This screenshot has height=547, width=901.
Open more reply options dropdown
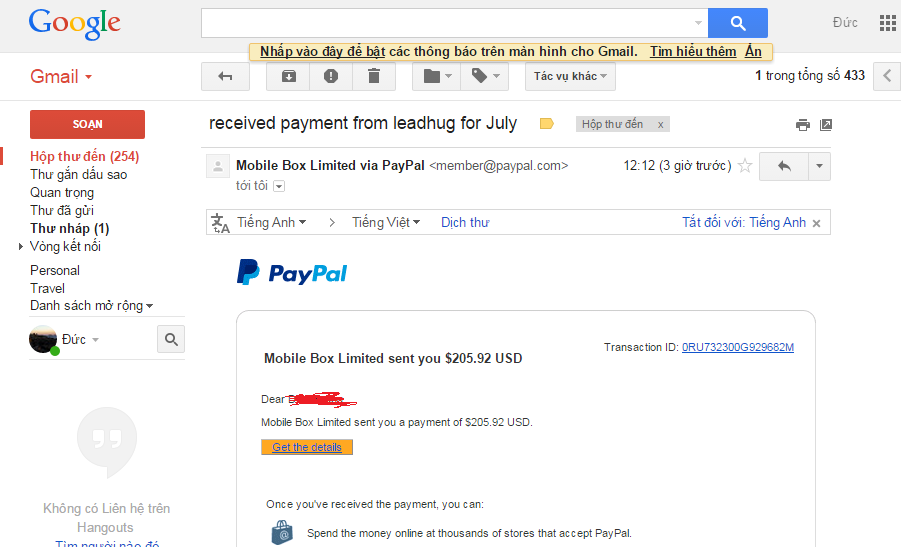819,167
